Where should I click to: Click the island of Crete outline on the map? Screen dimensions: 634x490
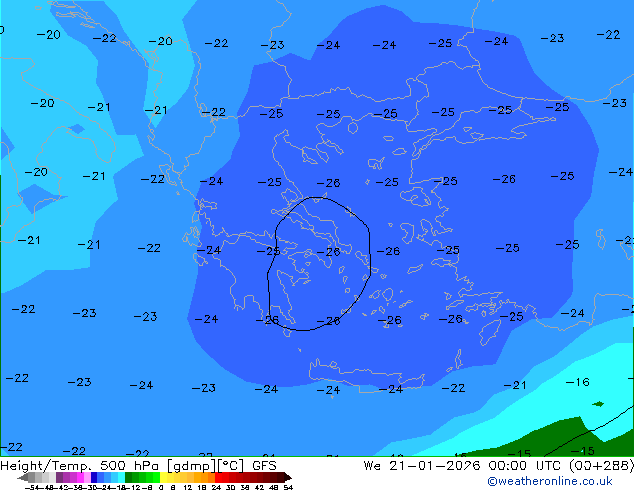point(366,374)
